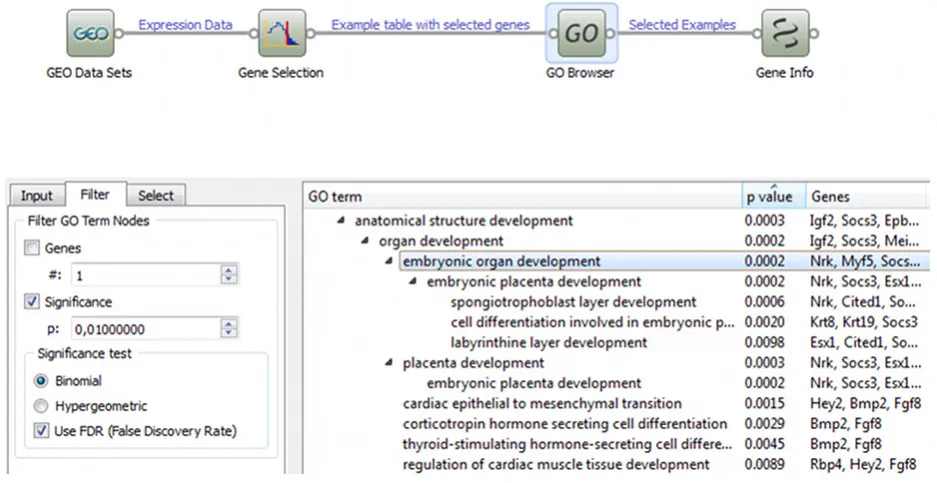Collapse embryonic organ development node
The image size is (937, 483).
click(389, 261)
